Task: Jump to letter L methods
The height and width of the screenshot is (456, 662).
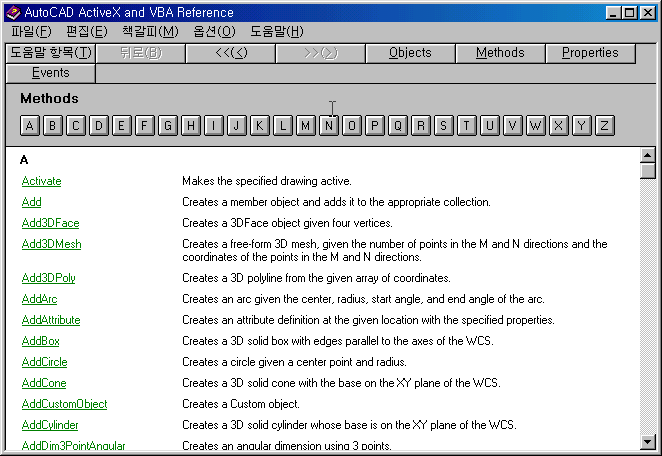Action: click(x=282, y=126)
